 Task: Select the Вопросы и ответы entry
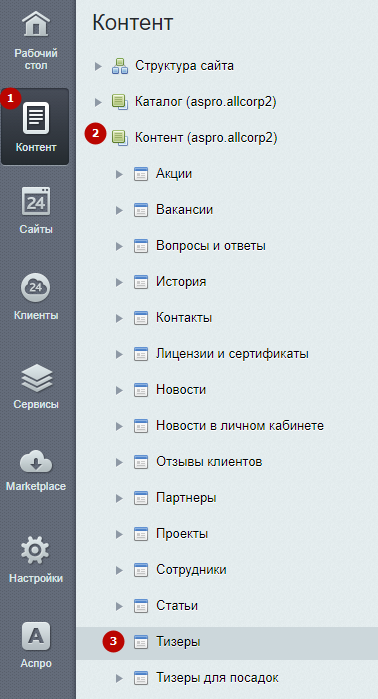pyautogui.click(x=211, y=246)
